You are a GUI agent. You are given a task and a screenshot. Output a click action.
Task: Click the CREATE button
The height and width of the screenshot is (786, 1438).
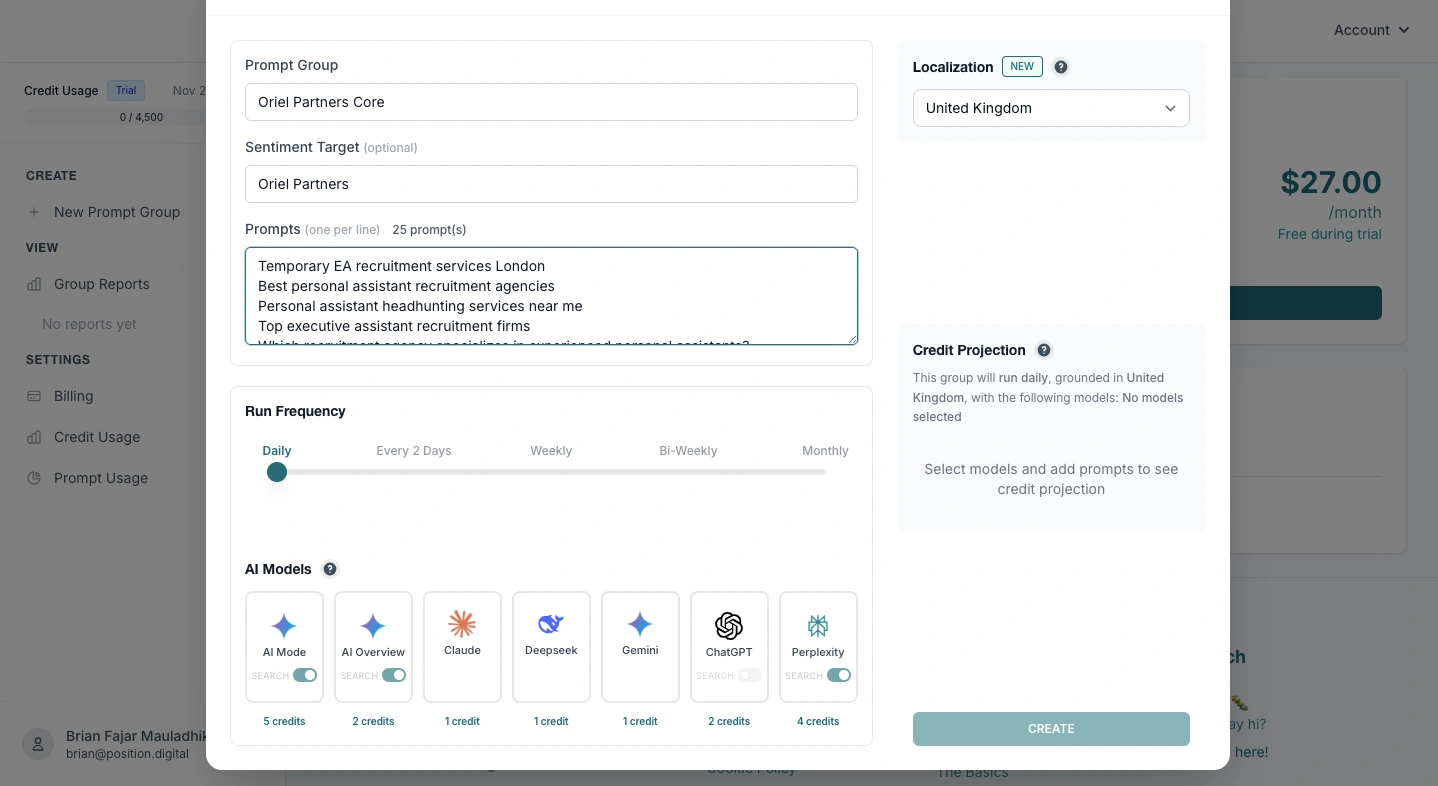pyautogui.click(x=1051, y=729)
